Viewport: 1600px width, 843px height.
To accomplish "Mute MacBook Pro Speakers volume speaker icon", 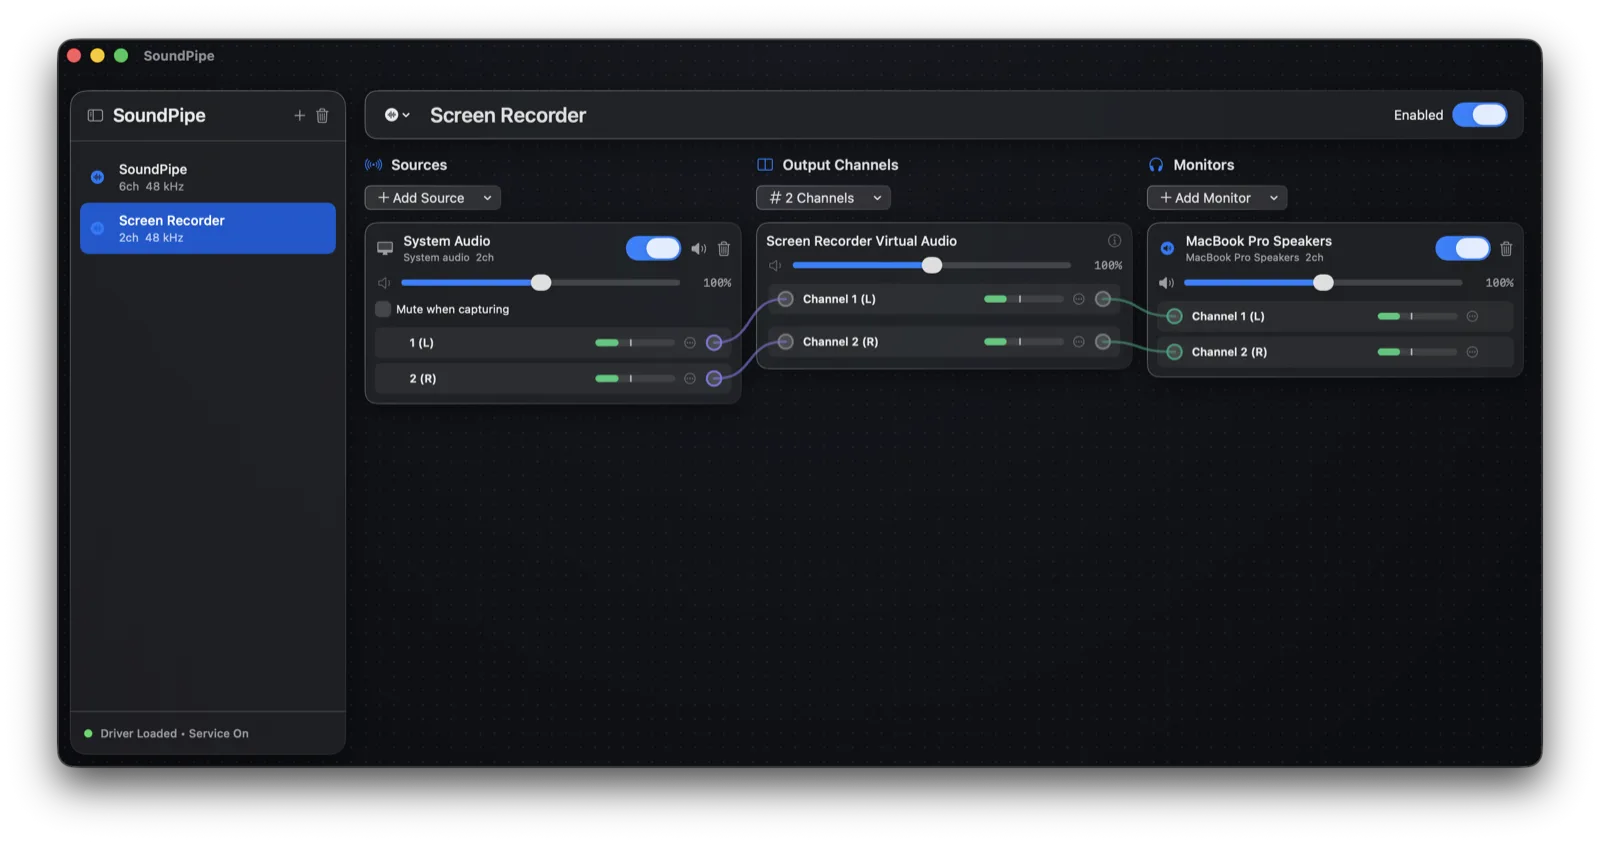I will pyautogui.click(x=1166, y=283).
